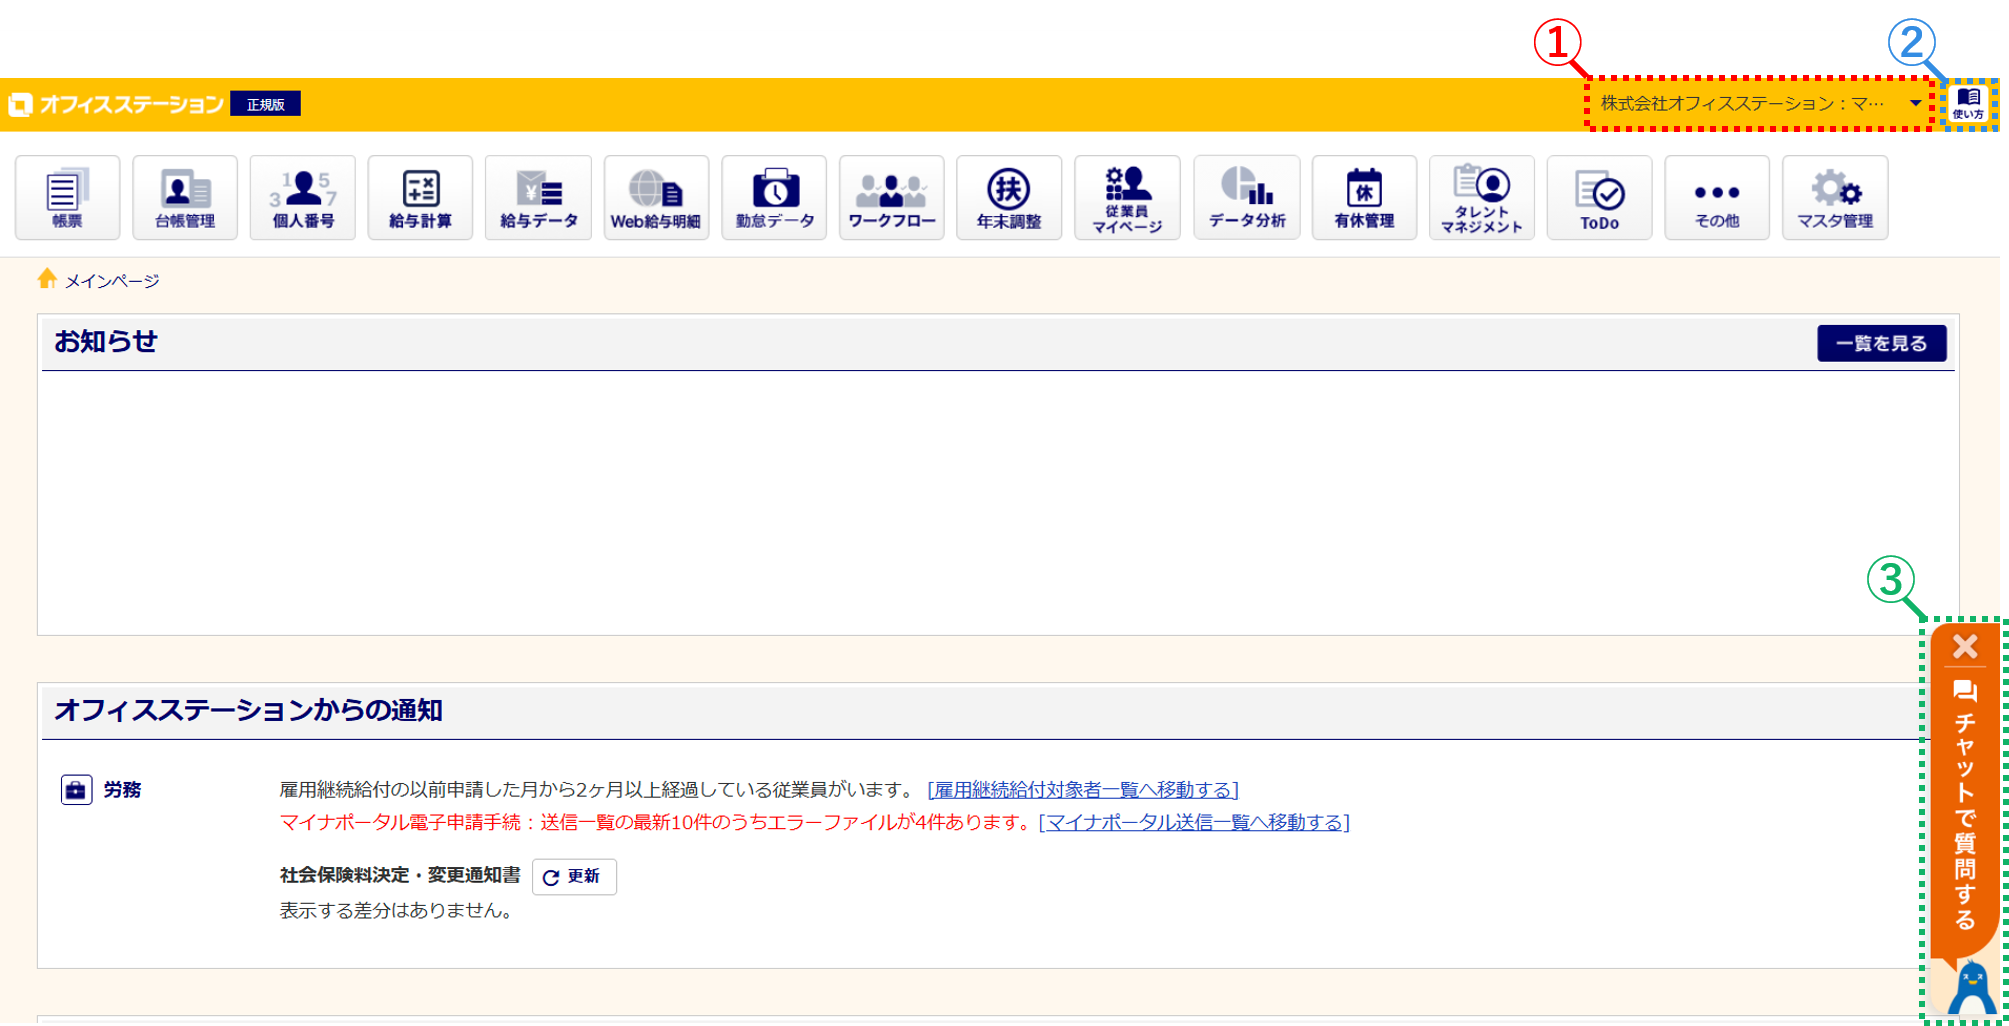This screenshot has width=2009, height=1026.
Task: Go to 有休管理 paid leave management
Action: [1364, 198]
